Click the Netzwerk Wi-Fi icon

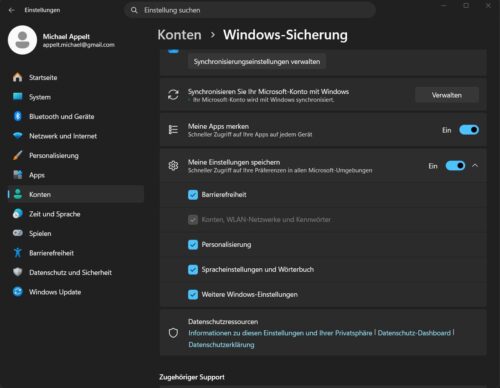click(x=18, y=136)
